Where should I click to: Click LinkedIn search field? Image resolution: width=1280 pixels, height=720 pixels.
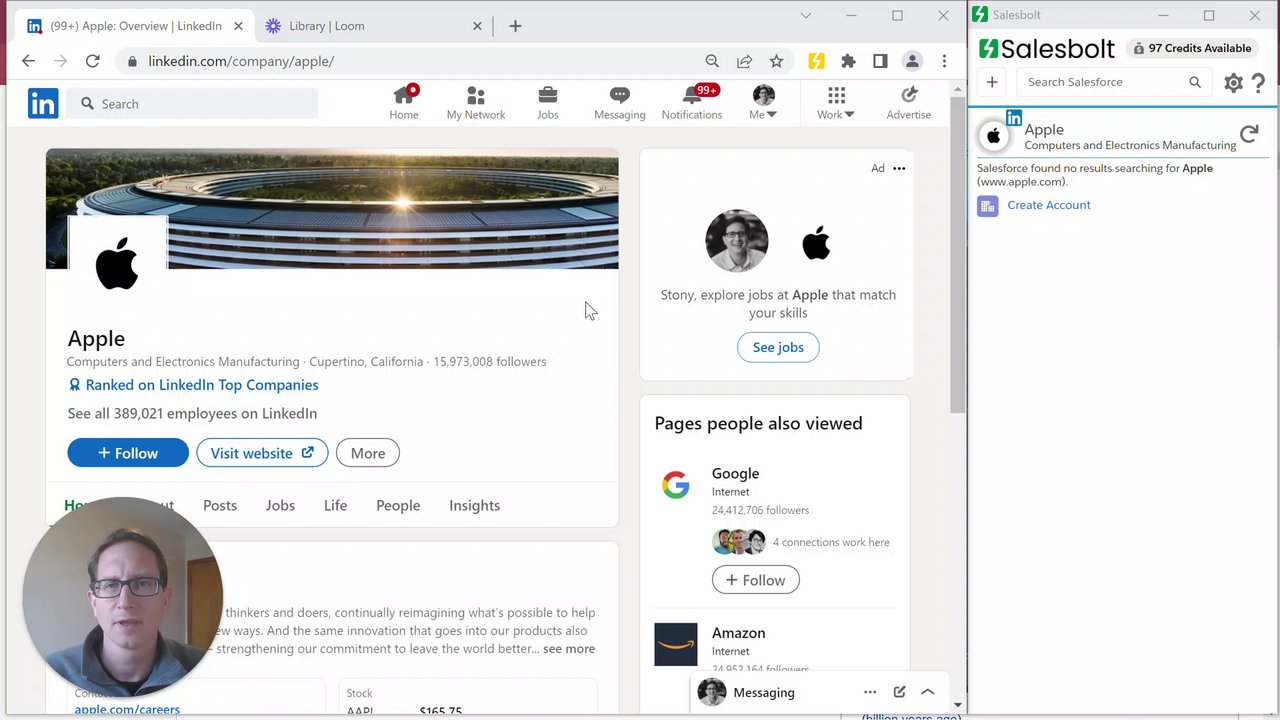click(x=192, y=103)
